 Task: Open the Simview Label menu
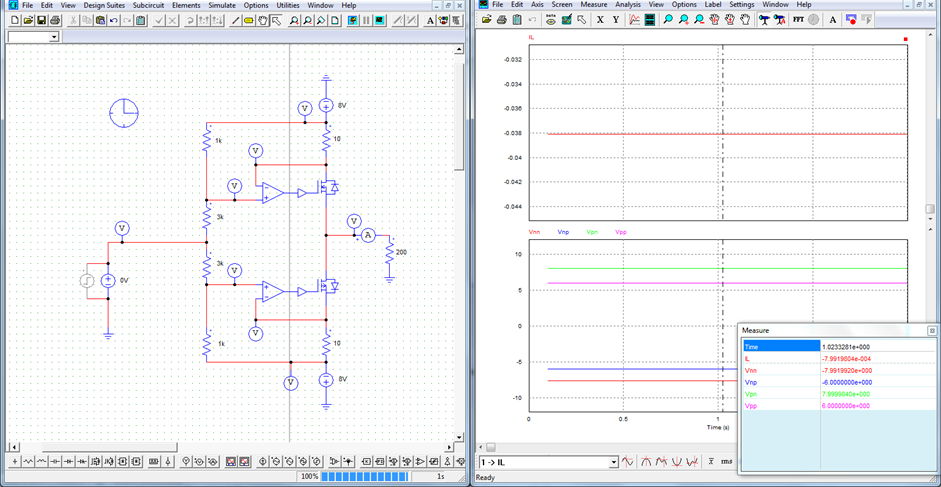coord(713,5)
